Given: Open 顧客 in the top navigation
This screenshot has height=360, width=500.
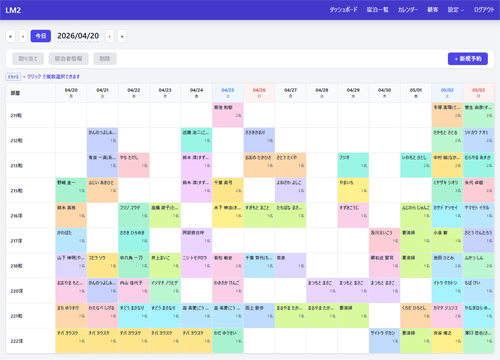Looking at the screenshot, I should (433, 10).
